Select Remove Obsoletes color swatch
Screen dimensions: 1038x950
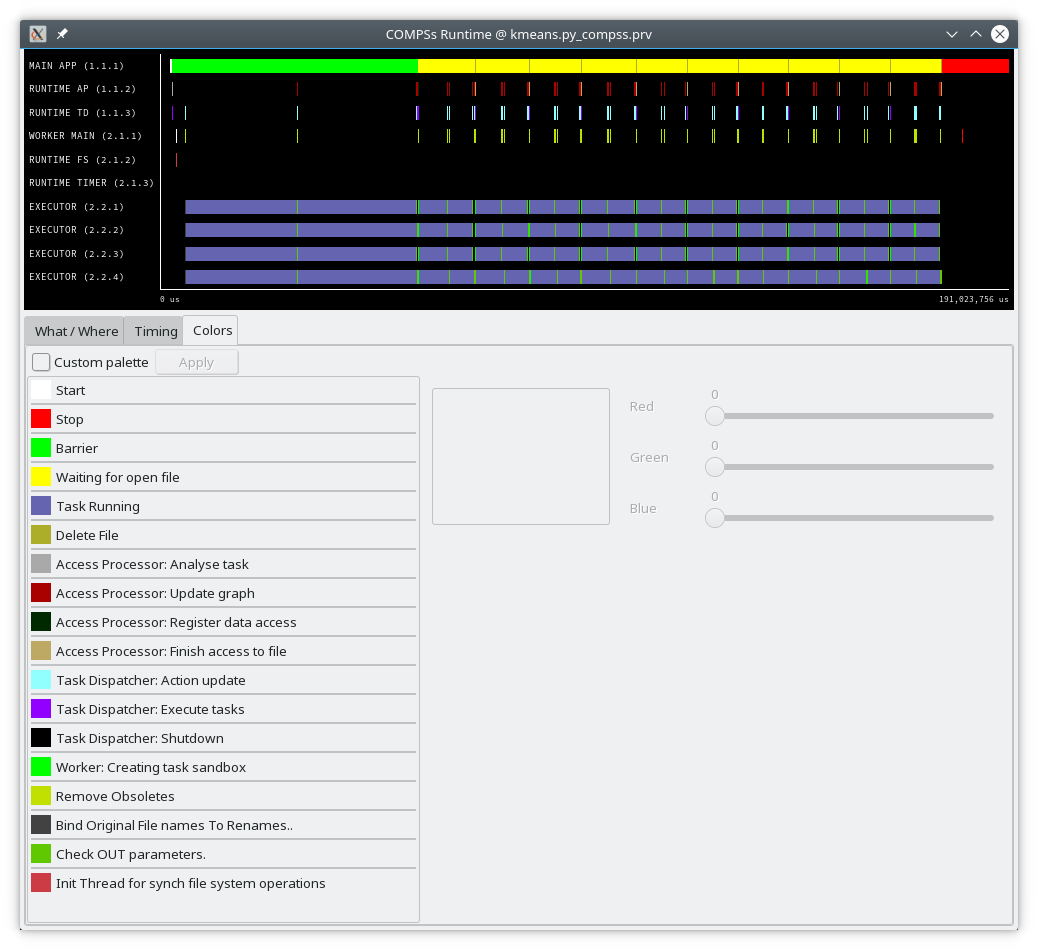click(41, 796)
